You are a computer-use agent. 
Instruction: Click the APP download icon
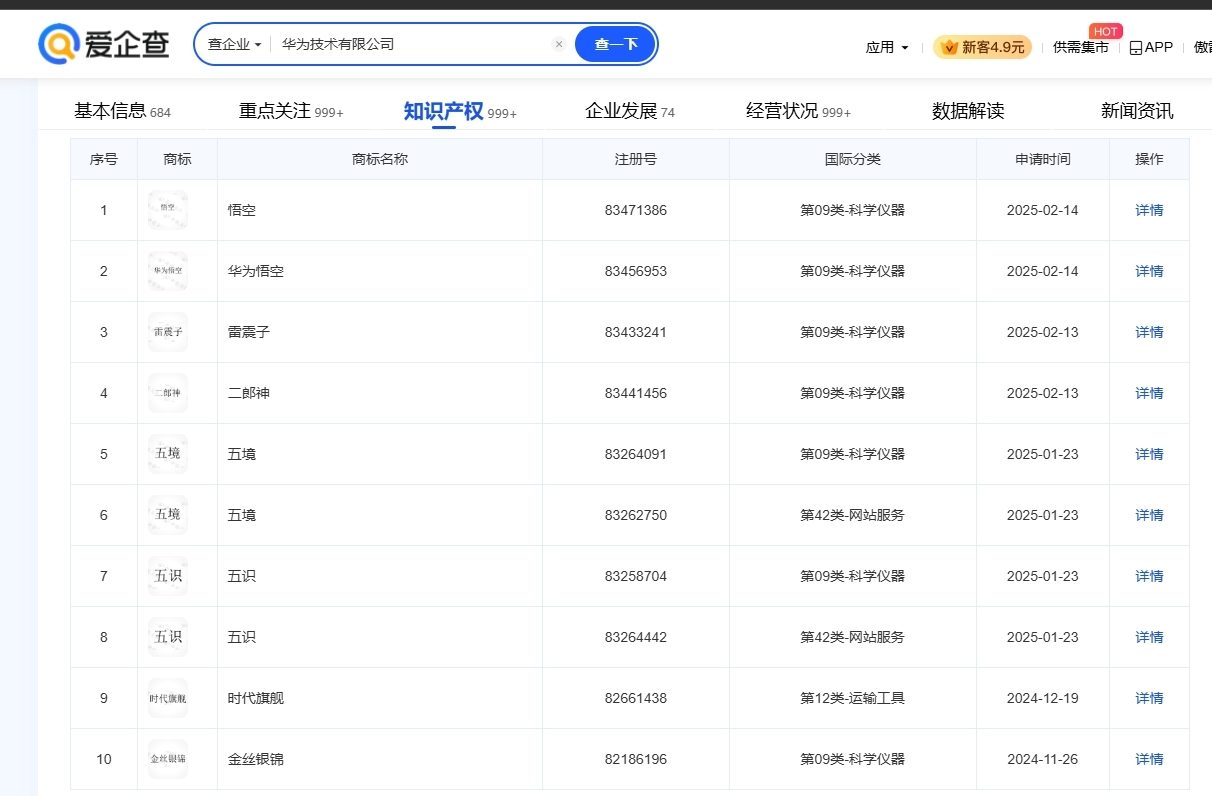pos(1136,48)
